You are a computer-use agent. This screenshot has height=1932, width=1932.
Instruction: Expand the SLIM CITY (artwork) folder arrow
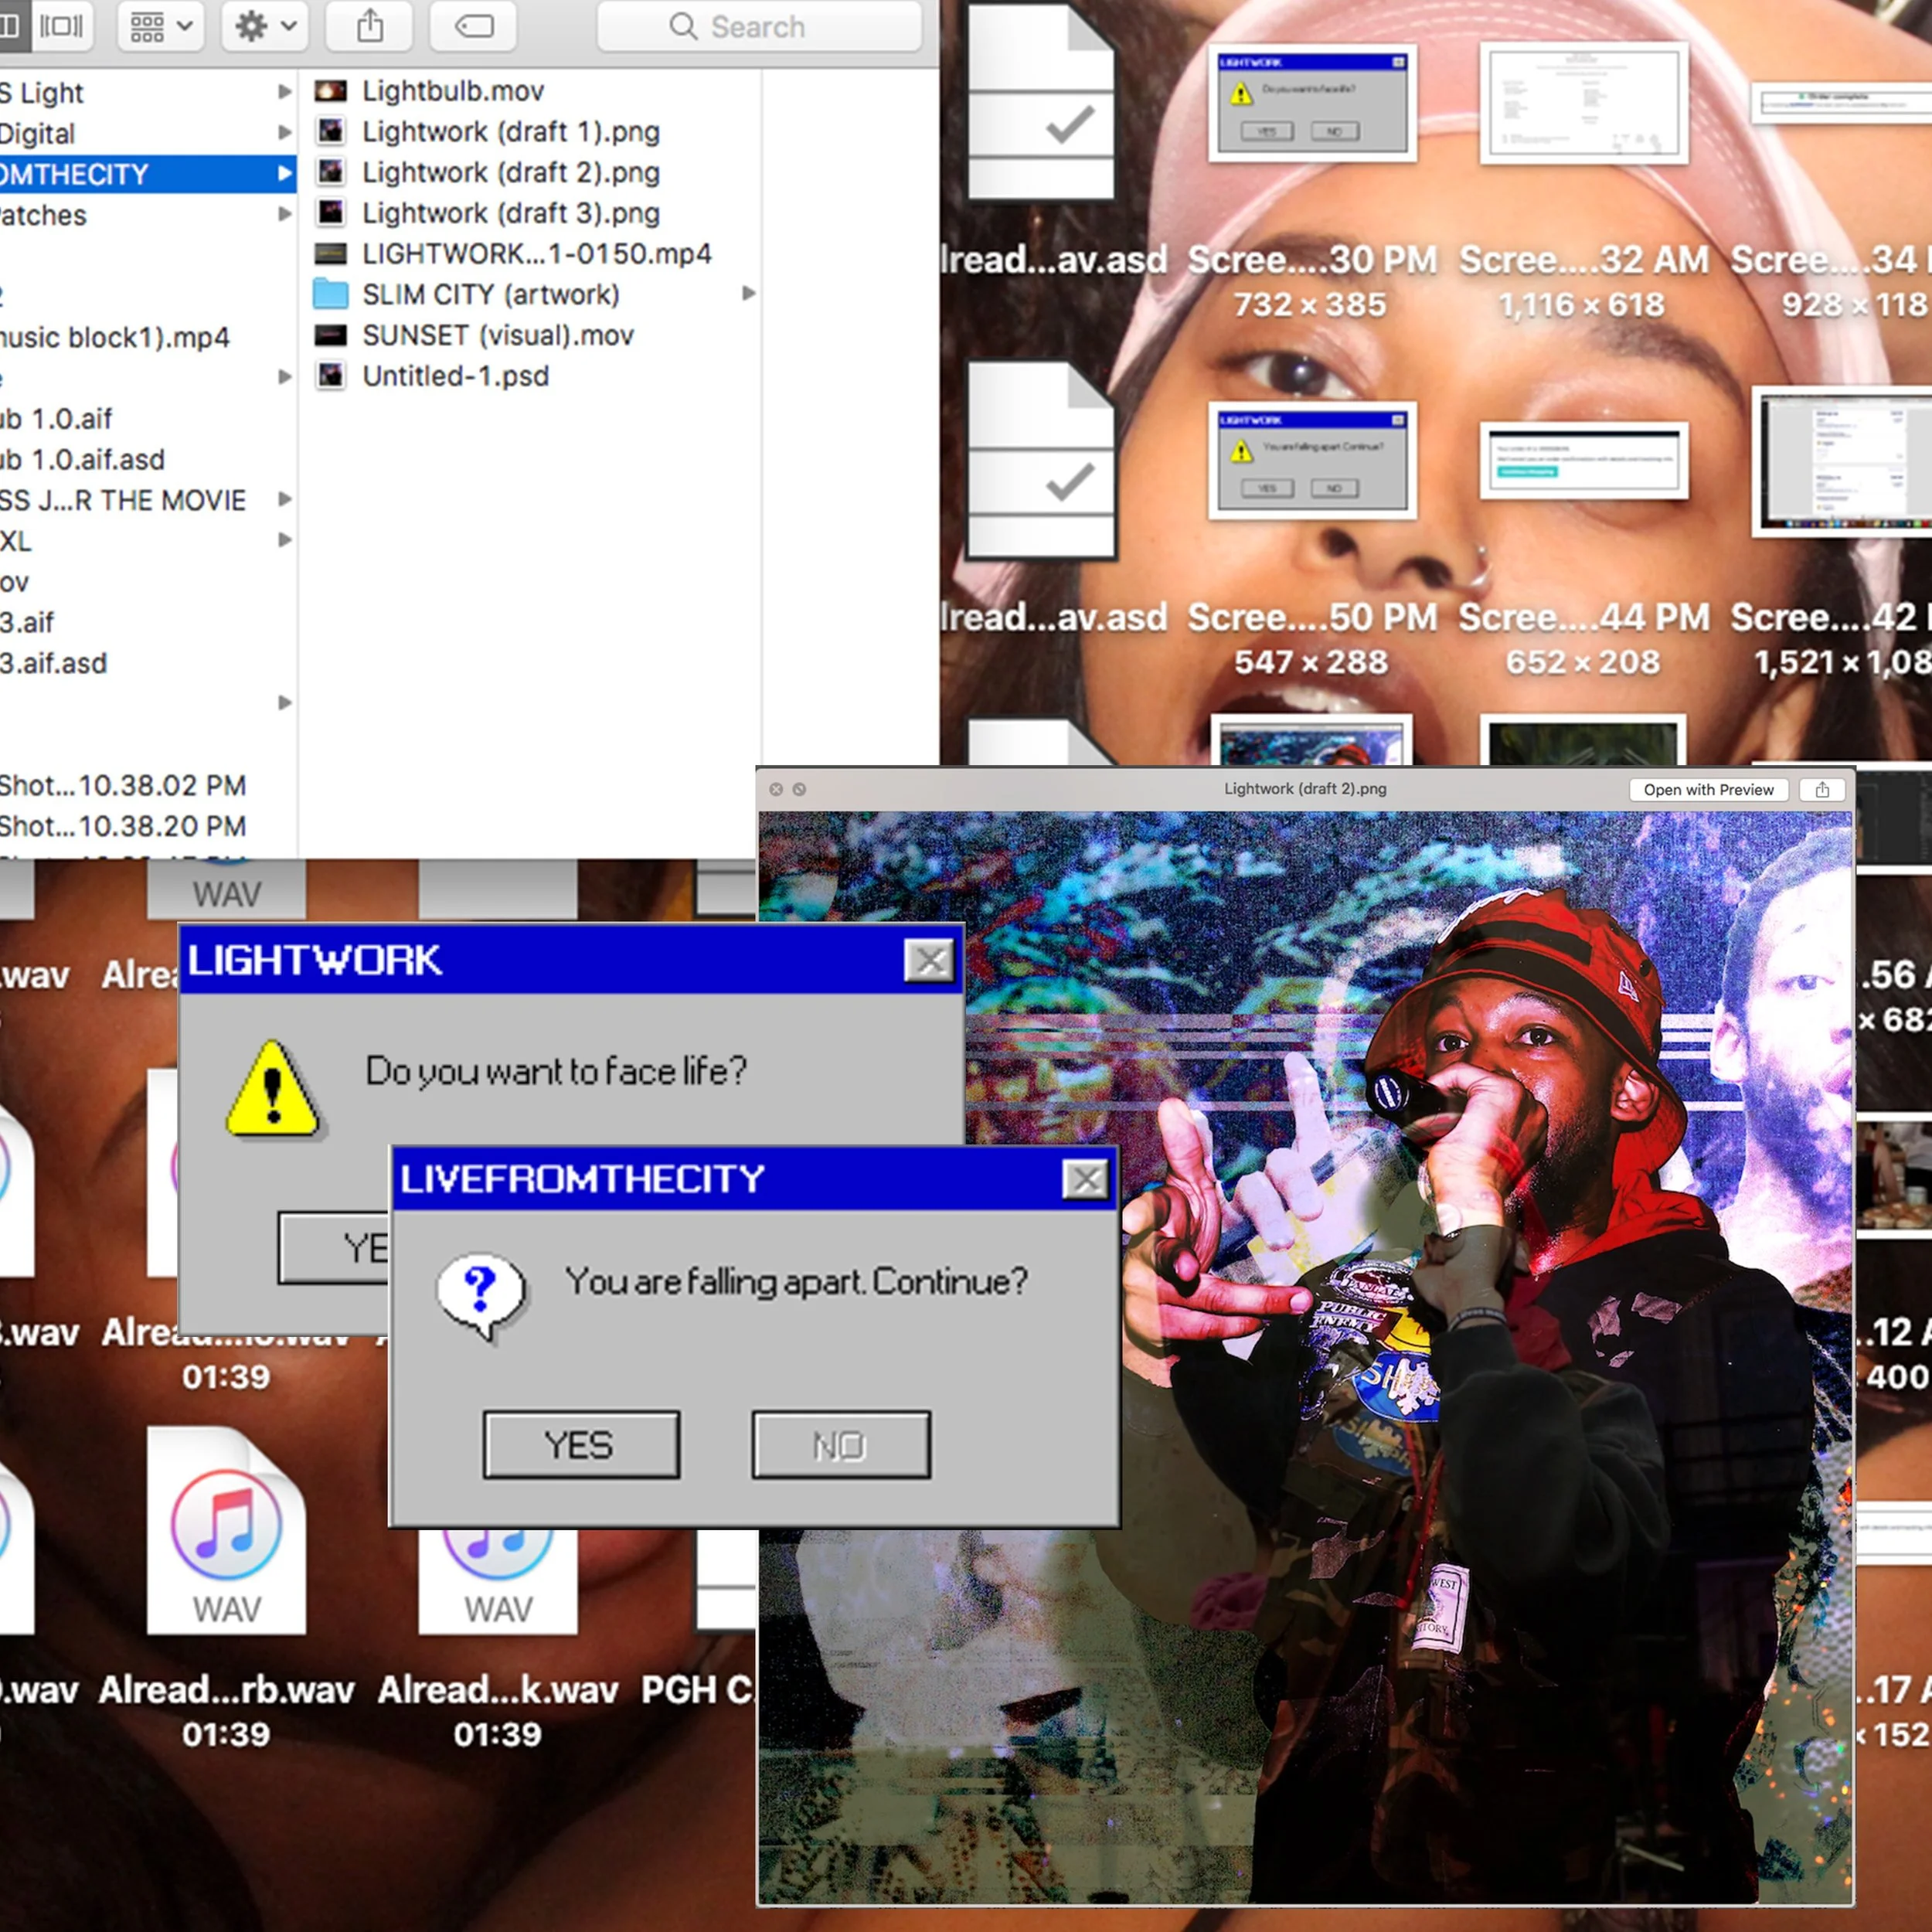(748, 294)
